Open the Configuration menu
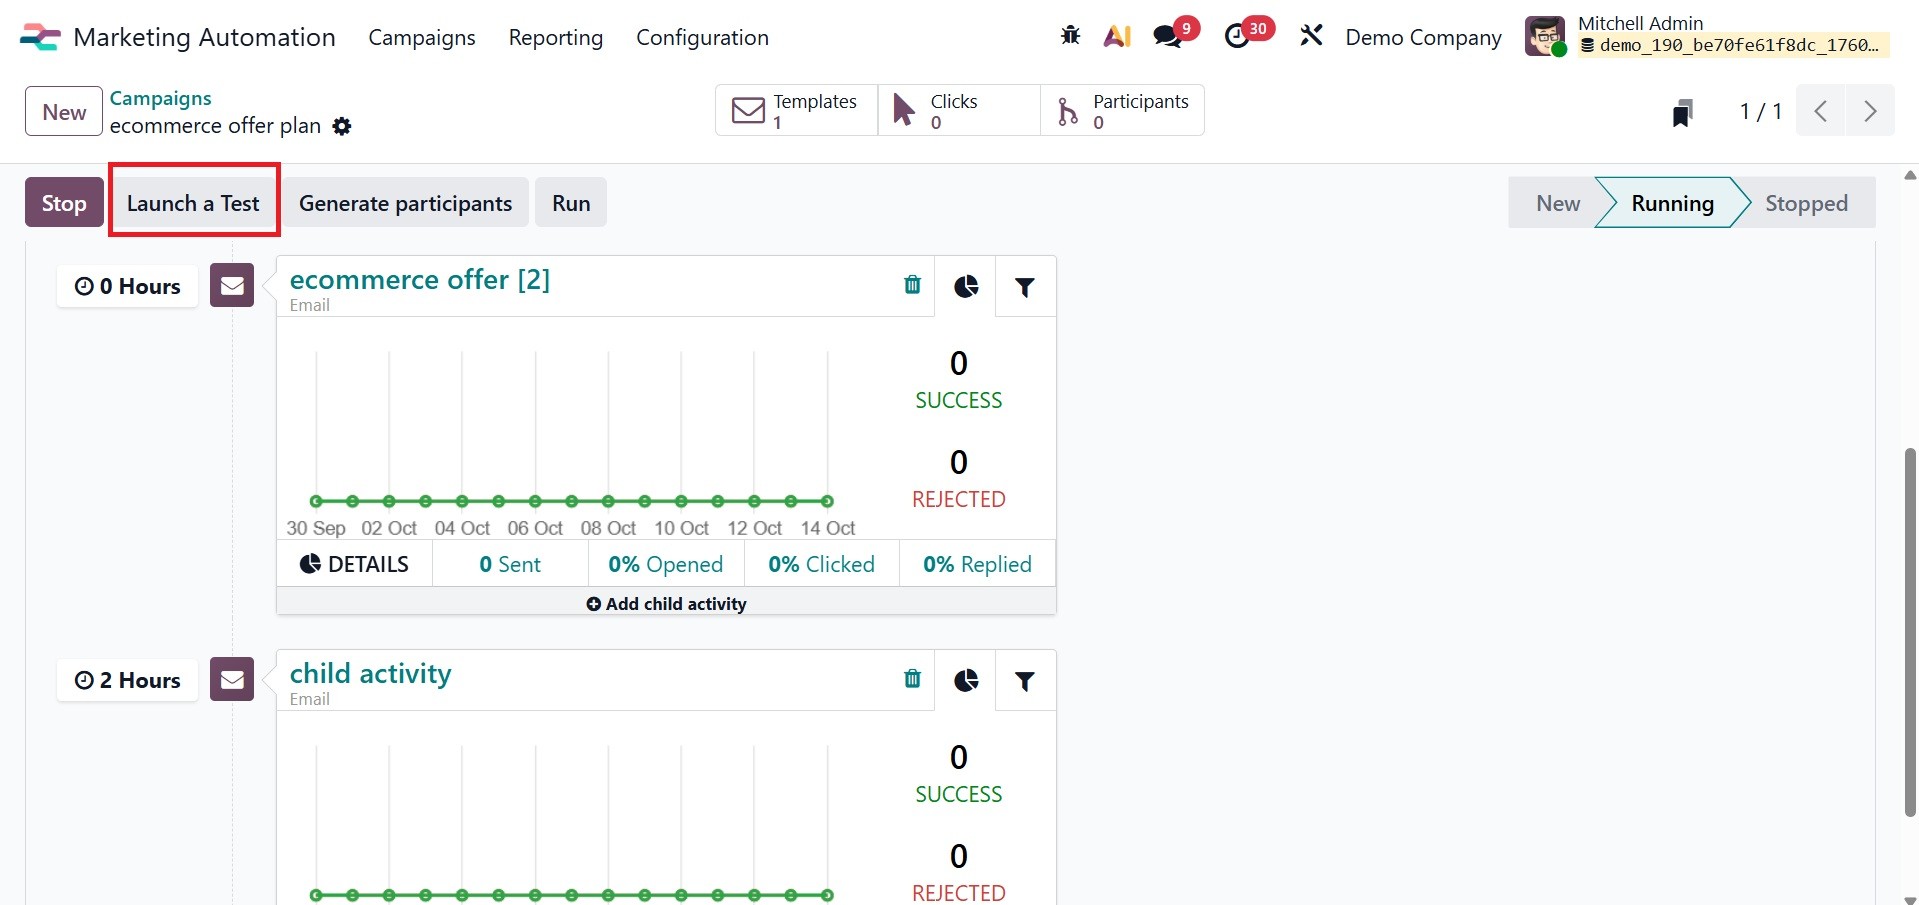Image resolution: width=1919 pixels, height=905 pixels. (702, 38)
